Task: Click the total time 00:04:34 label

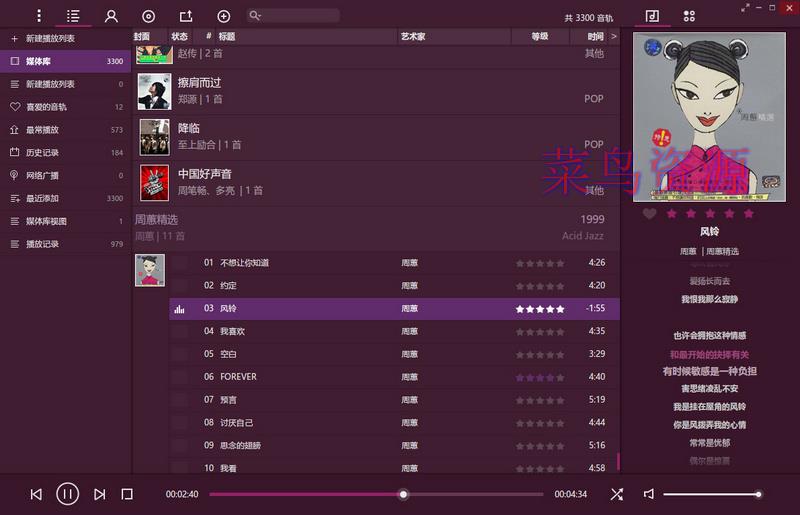Action: [x=570, y=494]
